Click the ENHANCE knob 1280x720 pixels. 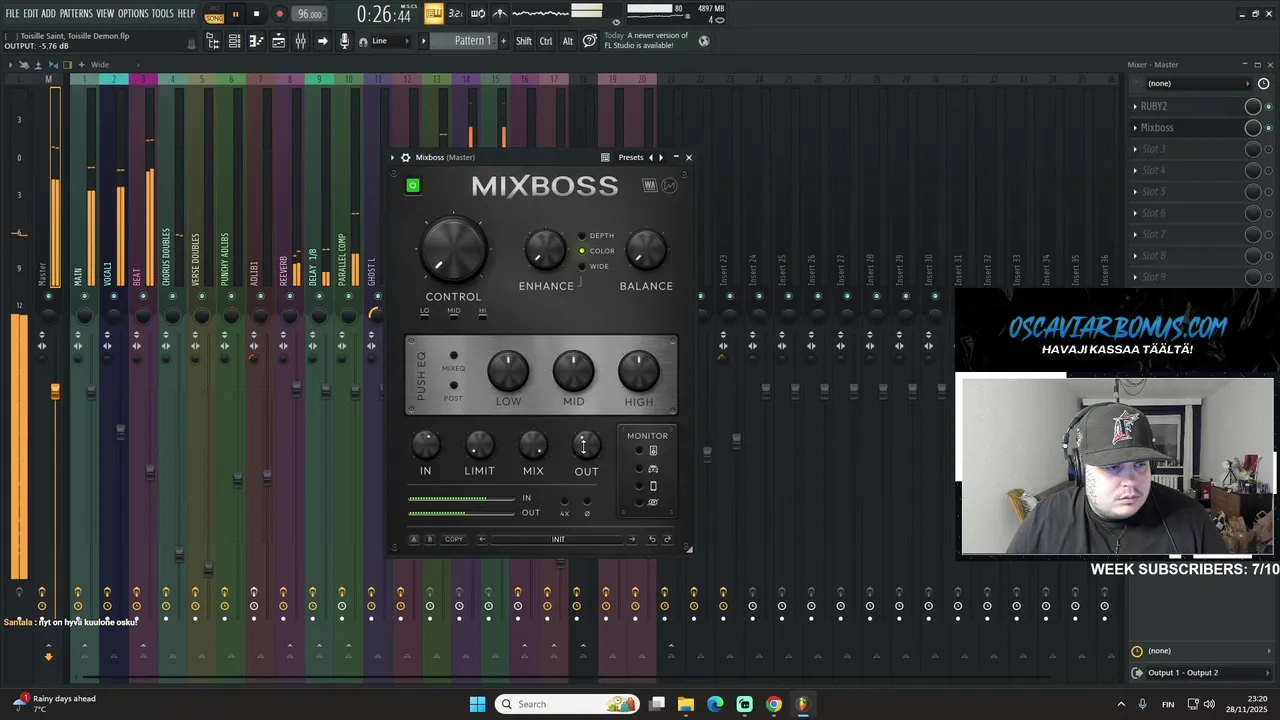[x=546, y=250]
